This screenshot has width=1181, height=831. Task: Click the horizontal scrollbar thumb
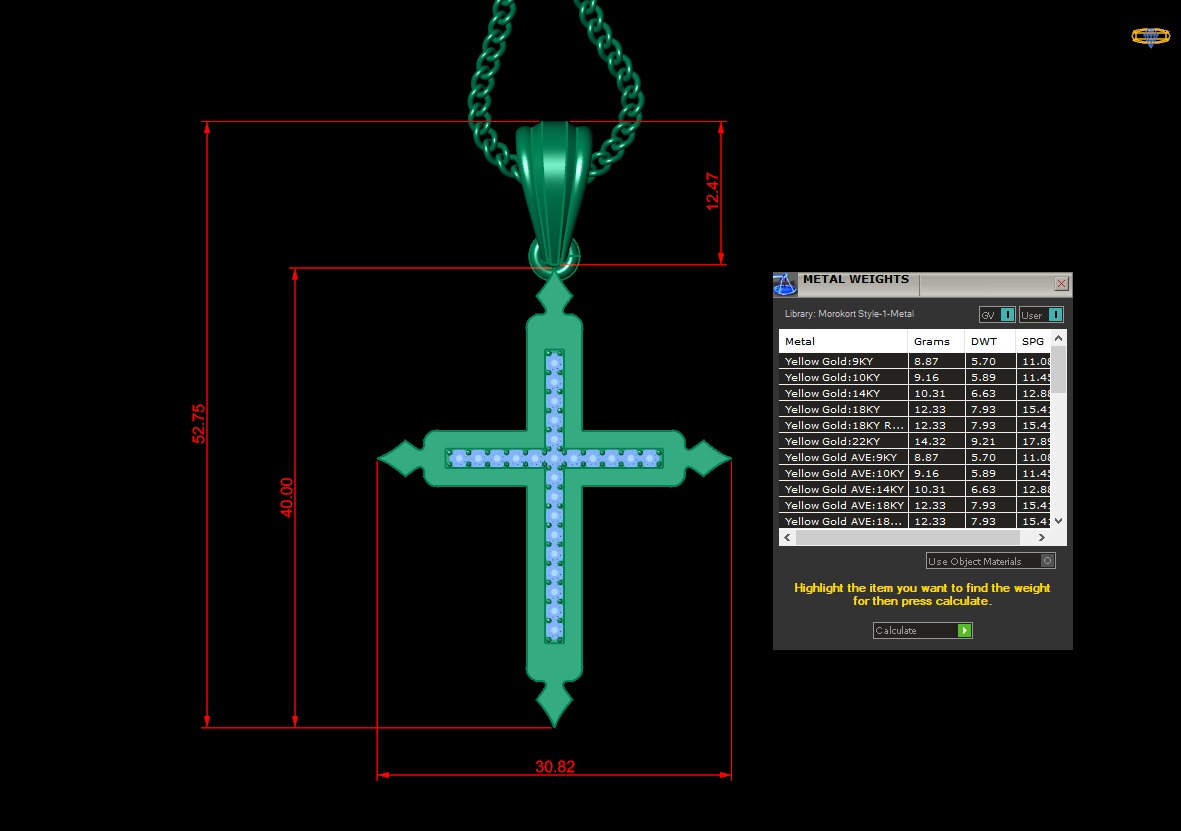coord(908,537)
